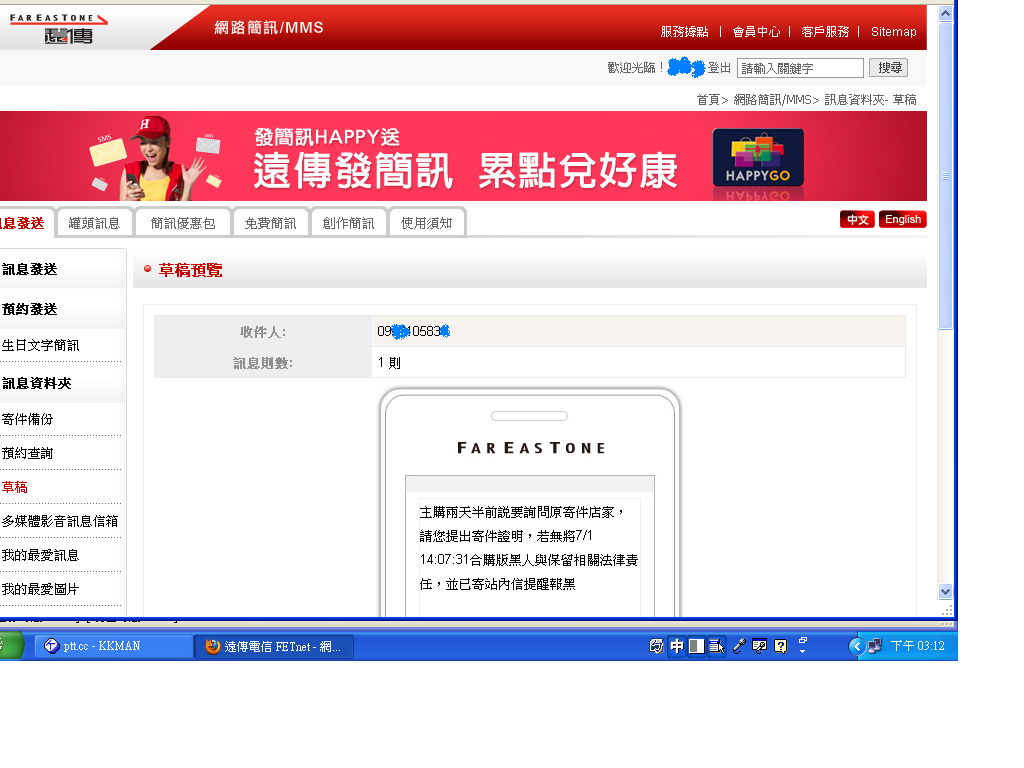1024x768 pixels.
Task: Click the IME input method icon in language bar
Action: pos(656,646)
